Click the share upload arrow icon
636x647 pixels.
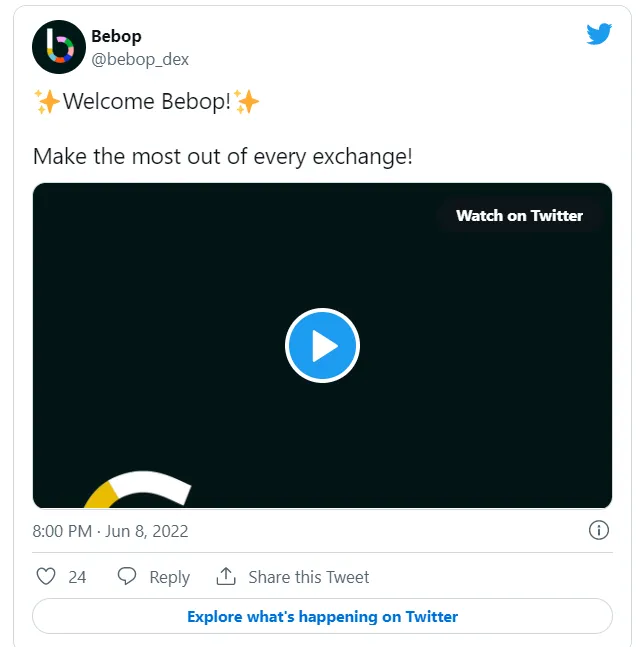(x=226, y=576)
